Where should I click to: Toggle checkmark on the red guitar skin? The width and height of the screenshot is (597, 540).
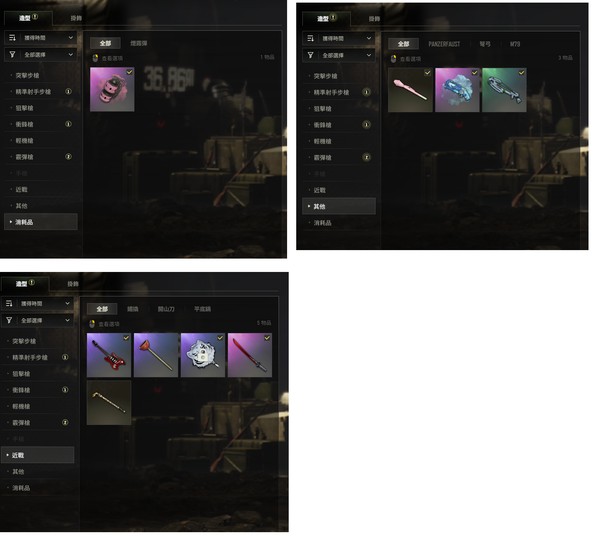tap(126, 338)
